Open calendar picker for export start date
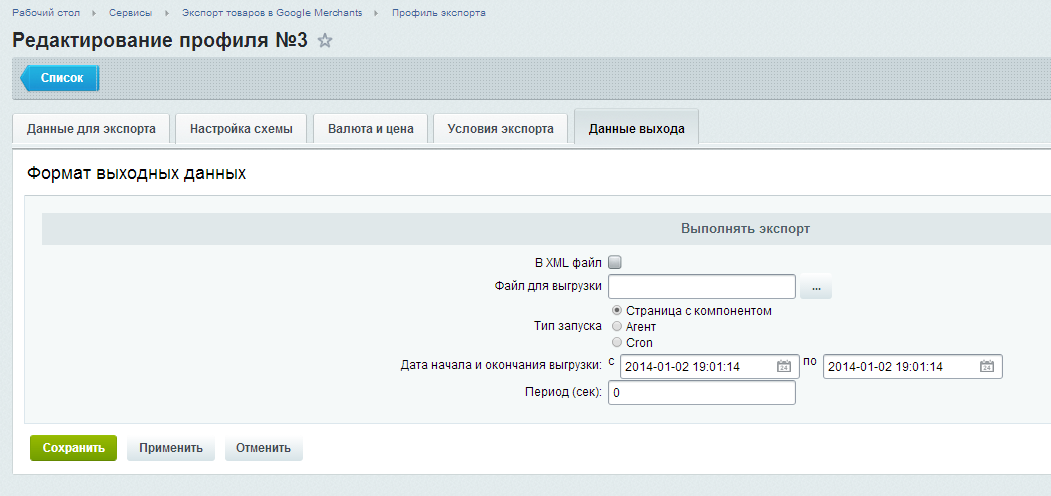1051x496 pixels. pyautogui.click(x=784, y=367)
